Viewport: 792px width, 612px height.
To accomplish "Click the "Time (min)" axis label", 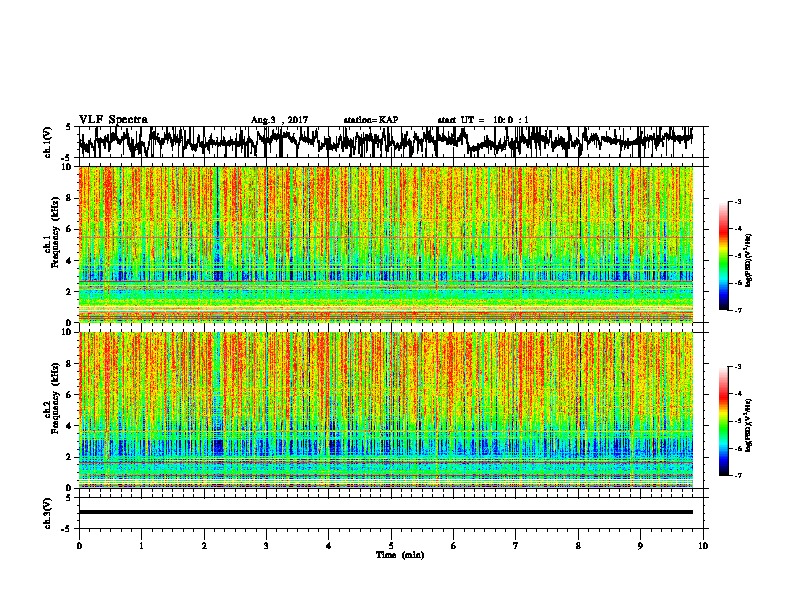I will pyautogui.click(x=400, y=555).
